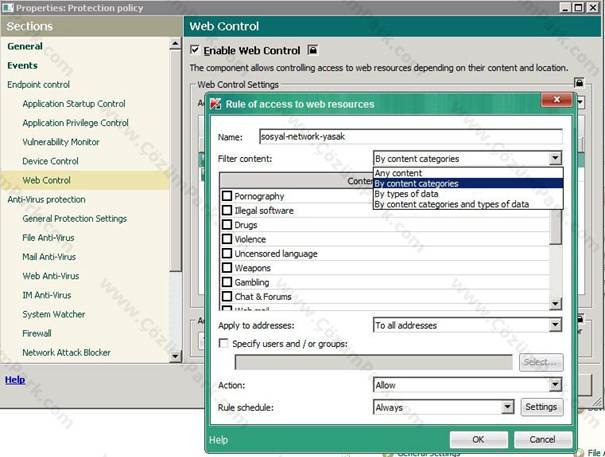Select Anti-Virus protection section
Image resolution: width=605 pixels, height=457 pixels.
pyautogui.click(x=47, y=200)
